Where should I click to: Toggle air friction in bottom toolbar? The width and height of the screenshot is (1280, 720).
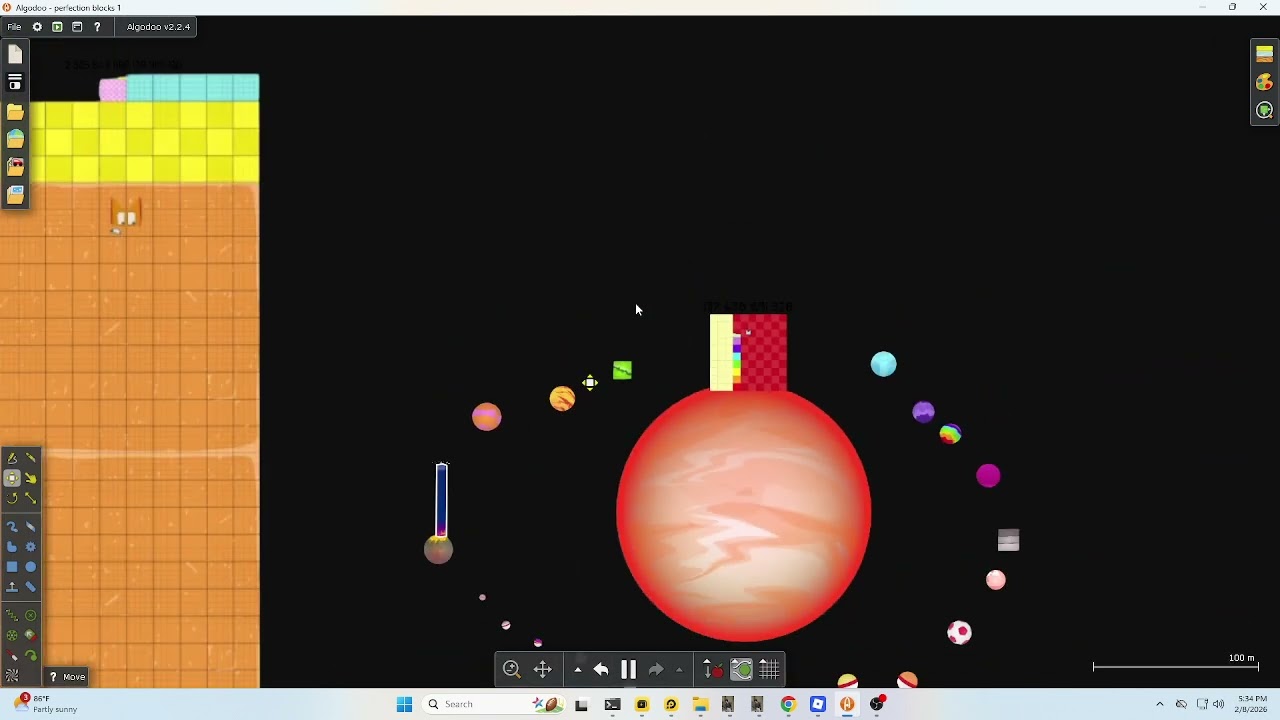click(x=742, y=670)
